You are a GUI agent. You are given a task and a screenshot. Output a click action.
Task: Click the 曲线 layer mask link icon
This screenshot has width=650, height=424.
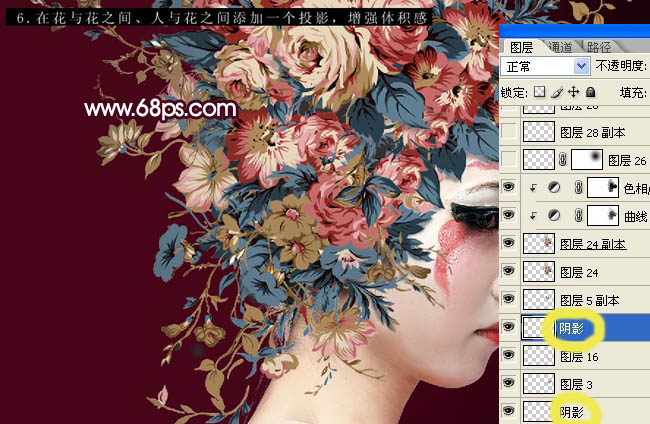[x=579, y=215]
